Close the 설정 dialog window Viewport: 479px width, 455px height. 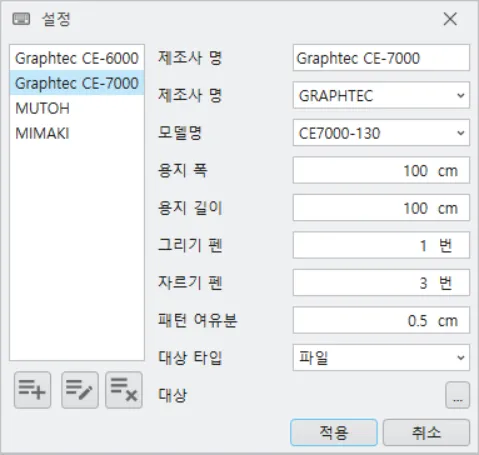pyautogui.click(x=450, y=19)
